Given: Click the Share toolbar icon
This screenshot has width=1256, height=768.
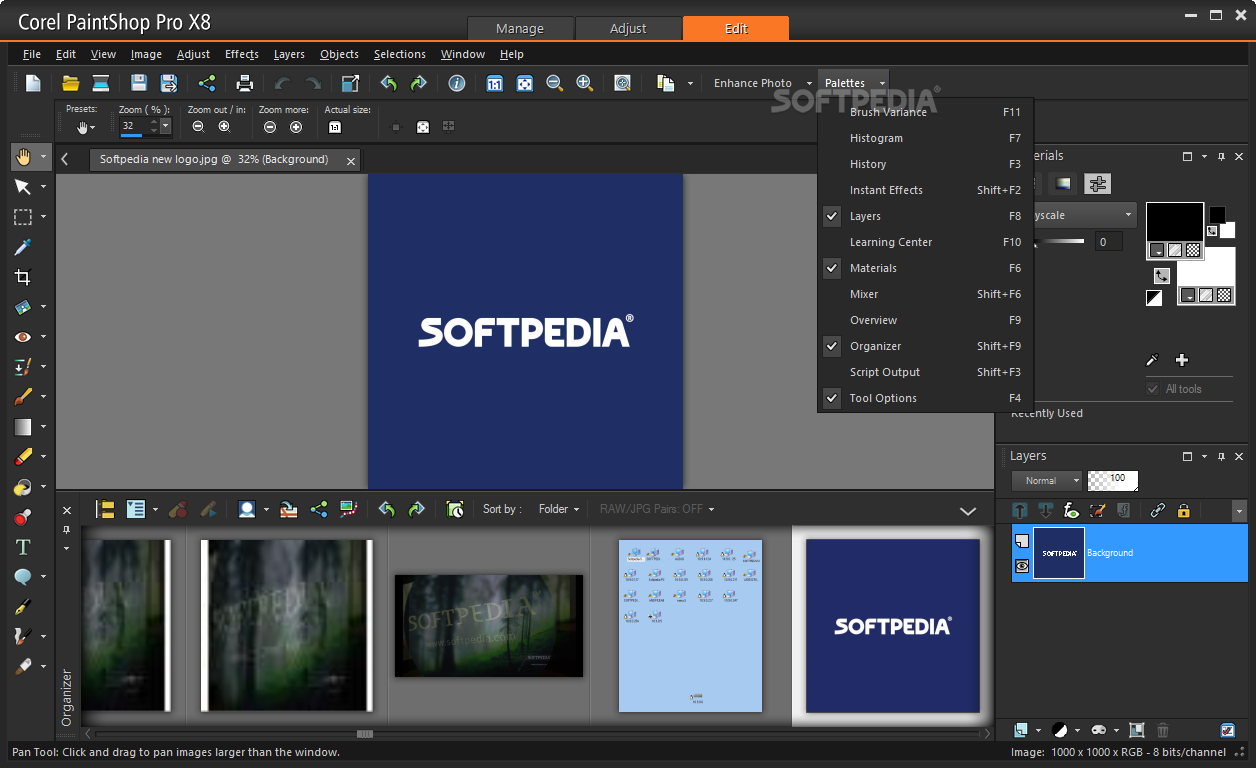Looking at the screenshot, I should pyautogui.click(x=207, y=83).
